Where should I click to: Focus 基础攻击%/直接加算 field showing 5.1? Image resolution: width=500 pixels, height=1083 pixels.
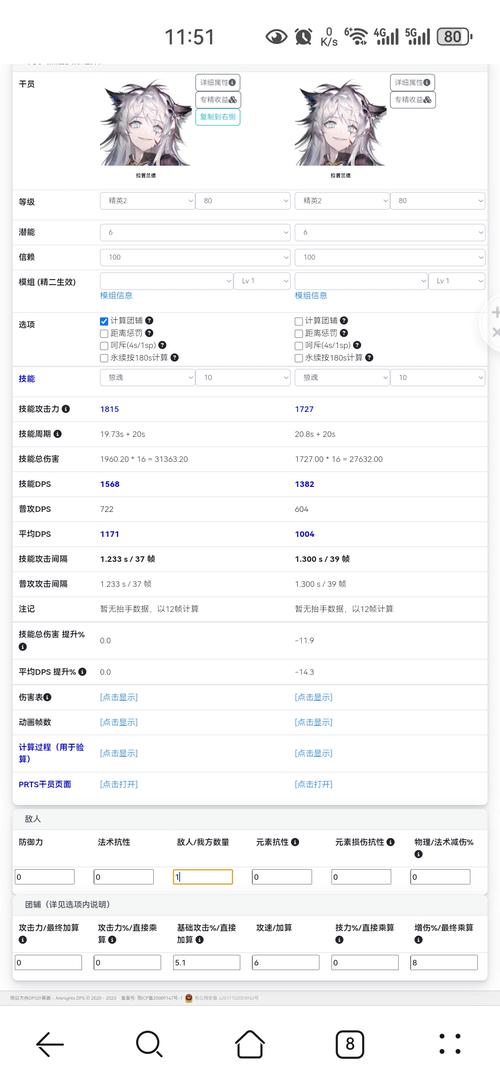coord(206,963)
